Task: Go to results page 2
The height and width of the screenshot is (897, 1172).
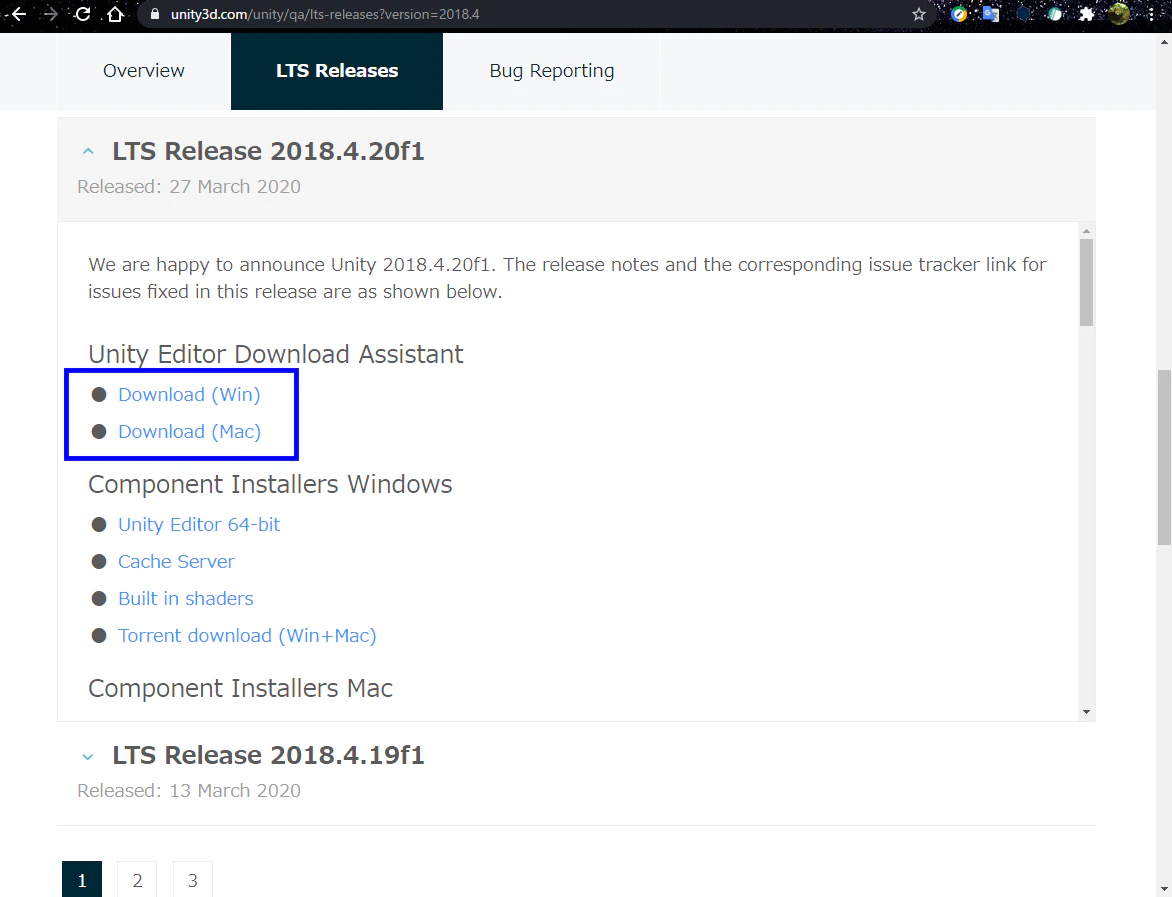Action: pyautogui.click(x=138, y=880)
